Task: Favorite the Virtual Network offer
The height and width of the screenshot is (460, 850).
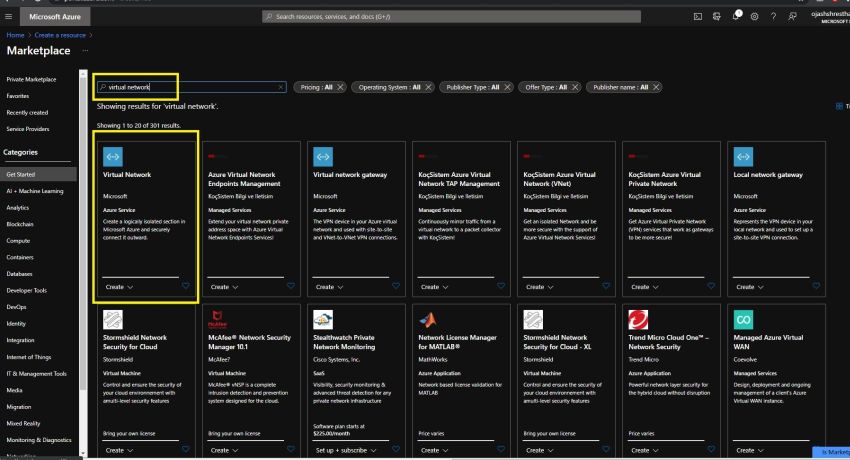Action: click(185, 286)
